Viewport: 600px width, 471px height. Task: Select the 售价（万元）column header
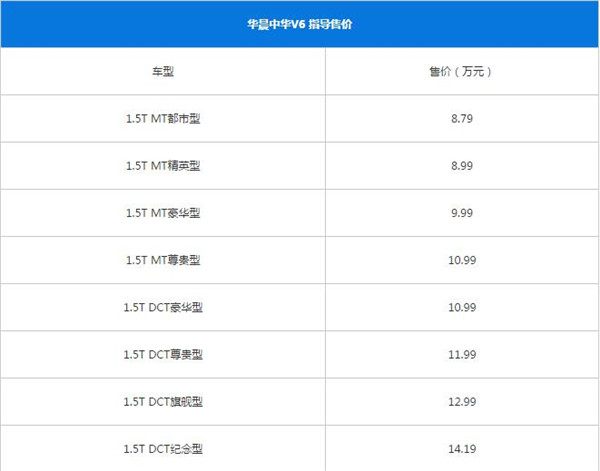462,72
